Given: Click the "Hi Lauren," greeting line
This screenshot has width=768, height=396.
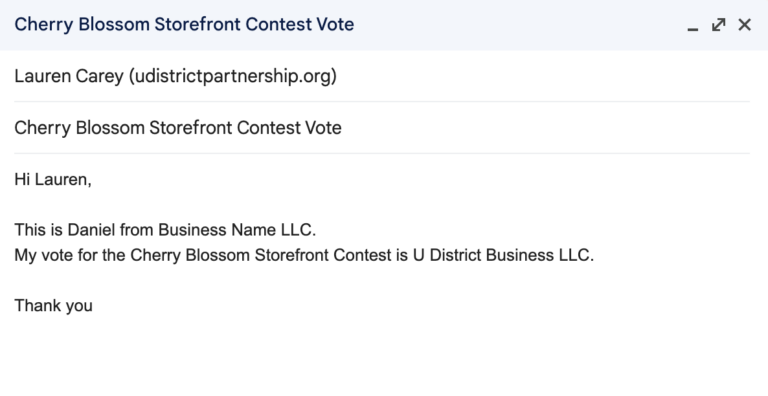Looking at the screenshot, I should pyautogui.click(x=53, y=179).
